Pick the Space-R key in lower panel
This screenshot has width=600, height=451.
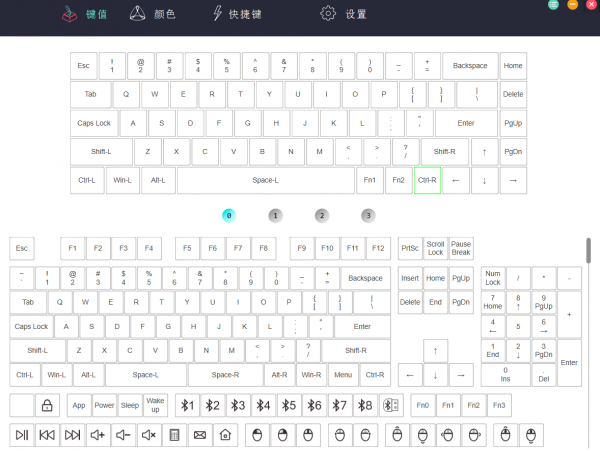225,375
